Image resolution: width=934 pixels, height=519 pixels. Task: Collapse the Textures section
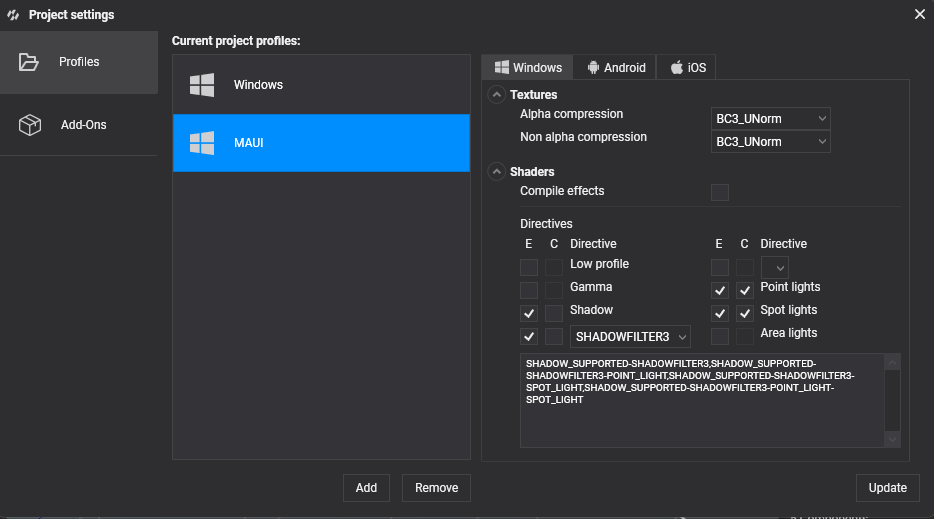point(497,95)
